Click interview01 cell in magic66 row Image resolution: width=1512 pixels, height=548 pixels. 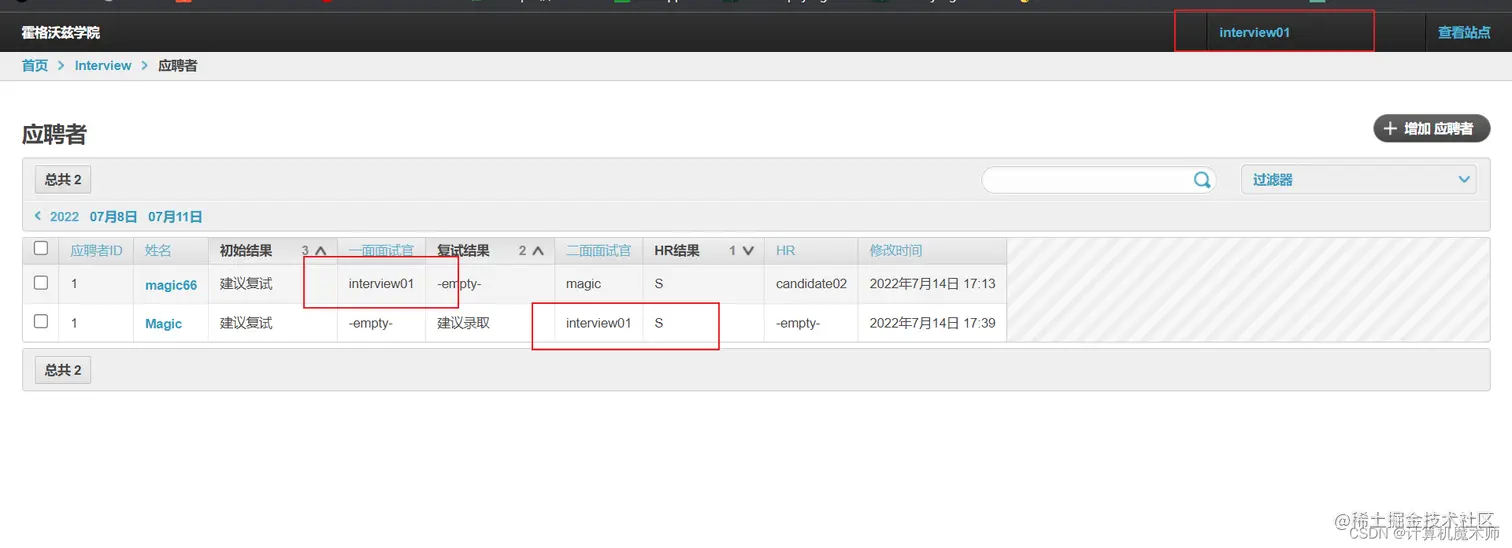pyautogui.click(x=381, y=284)
